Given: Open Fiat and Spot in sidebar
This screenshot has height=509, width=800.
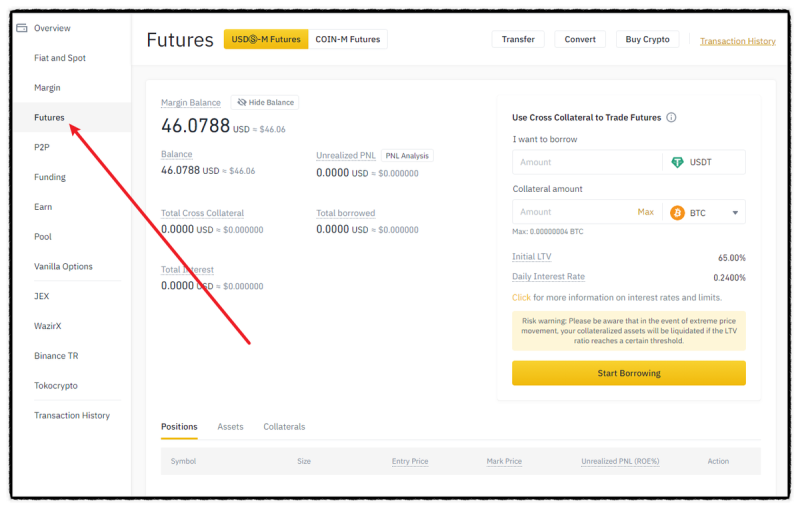Looking at the screenshot, I should click(x=60, y=58).
